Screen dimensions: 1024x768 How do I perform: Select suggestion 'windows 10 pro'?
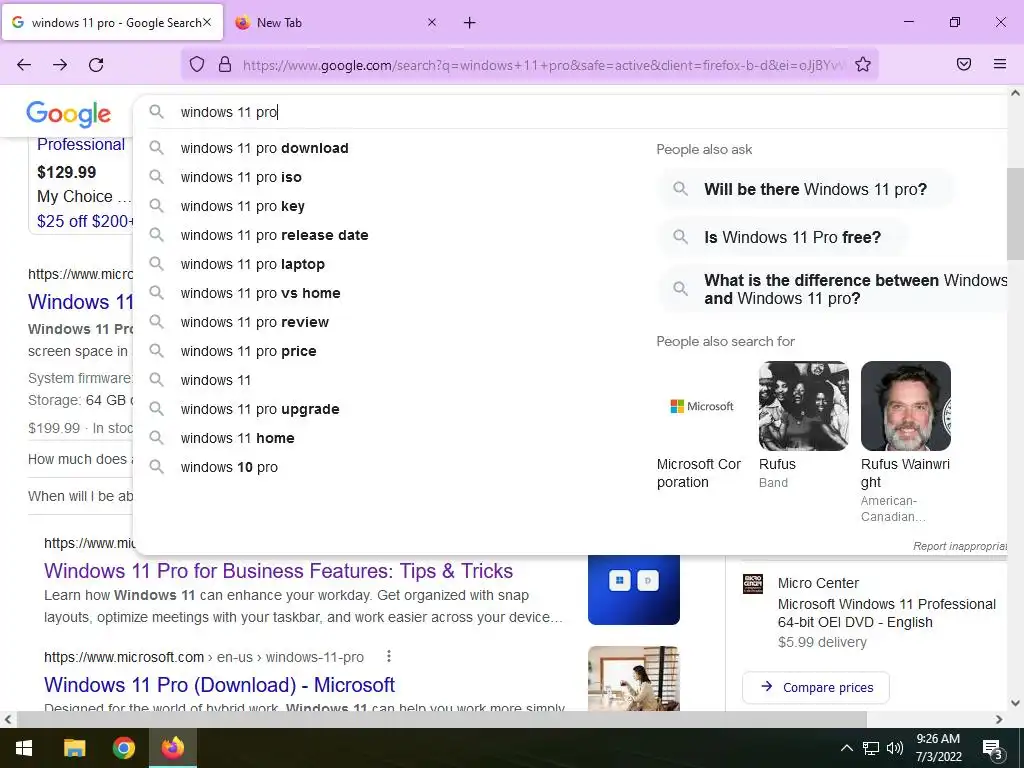point(229,467)
